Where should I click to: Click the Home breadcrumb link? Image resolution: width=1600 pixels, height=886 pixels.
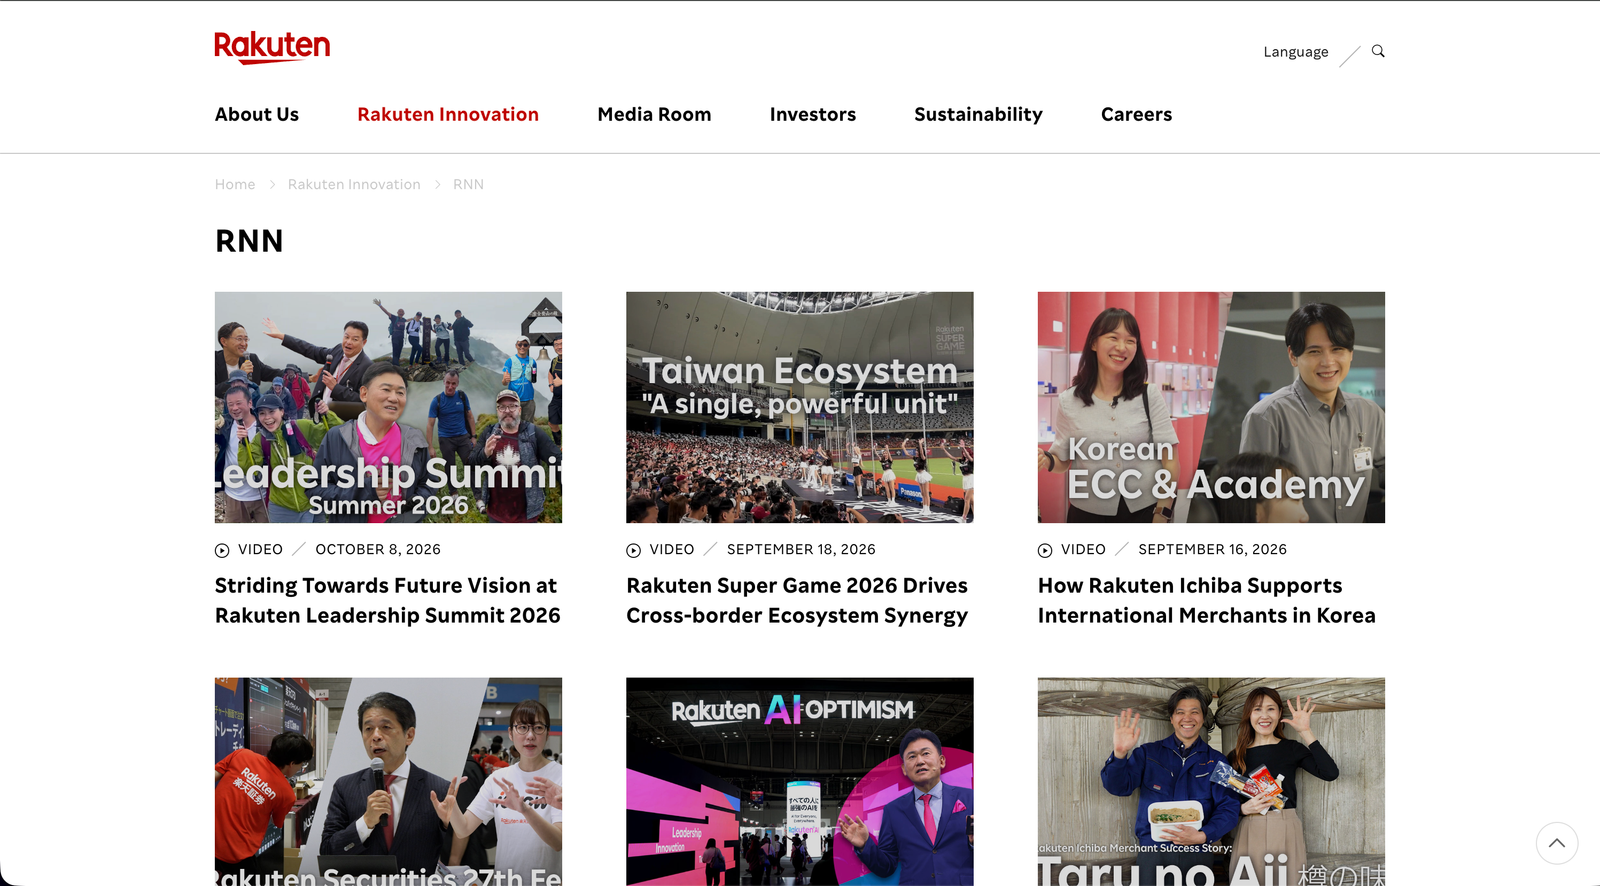click(235, 184)
